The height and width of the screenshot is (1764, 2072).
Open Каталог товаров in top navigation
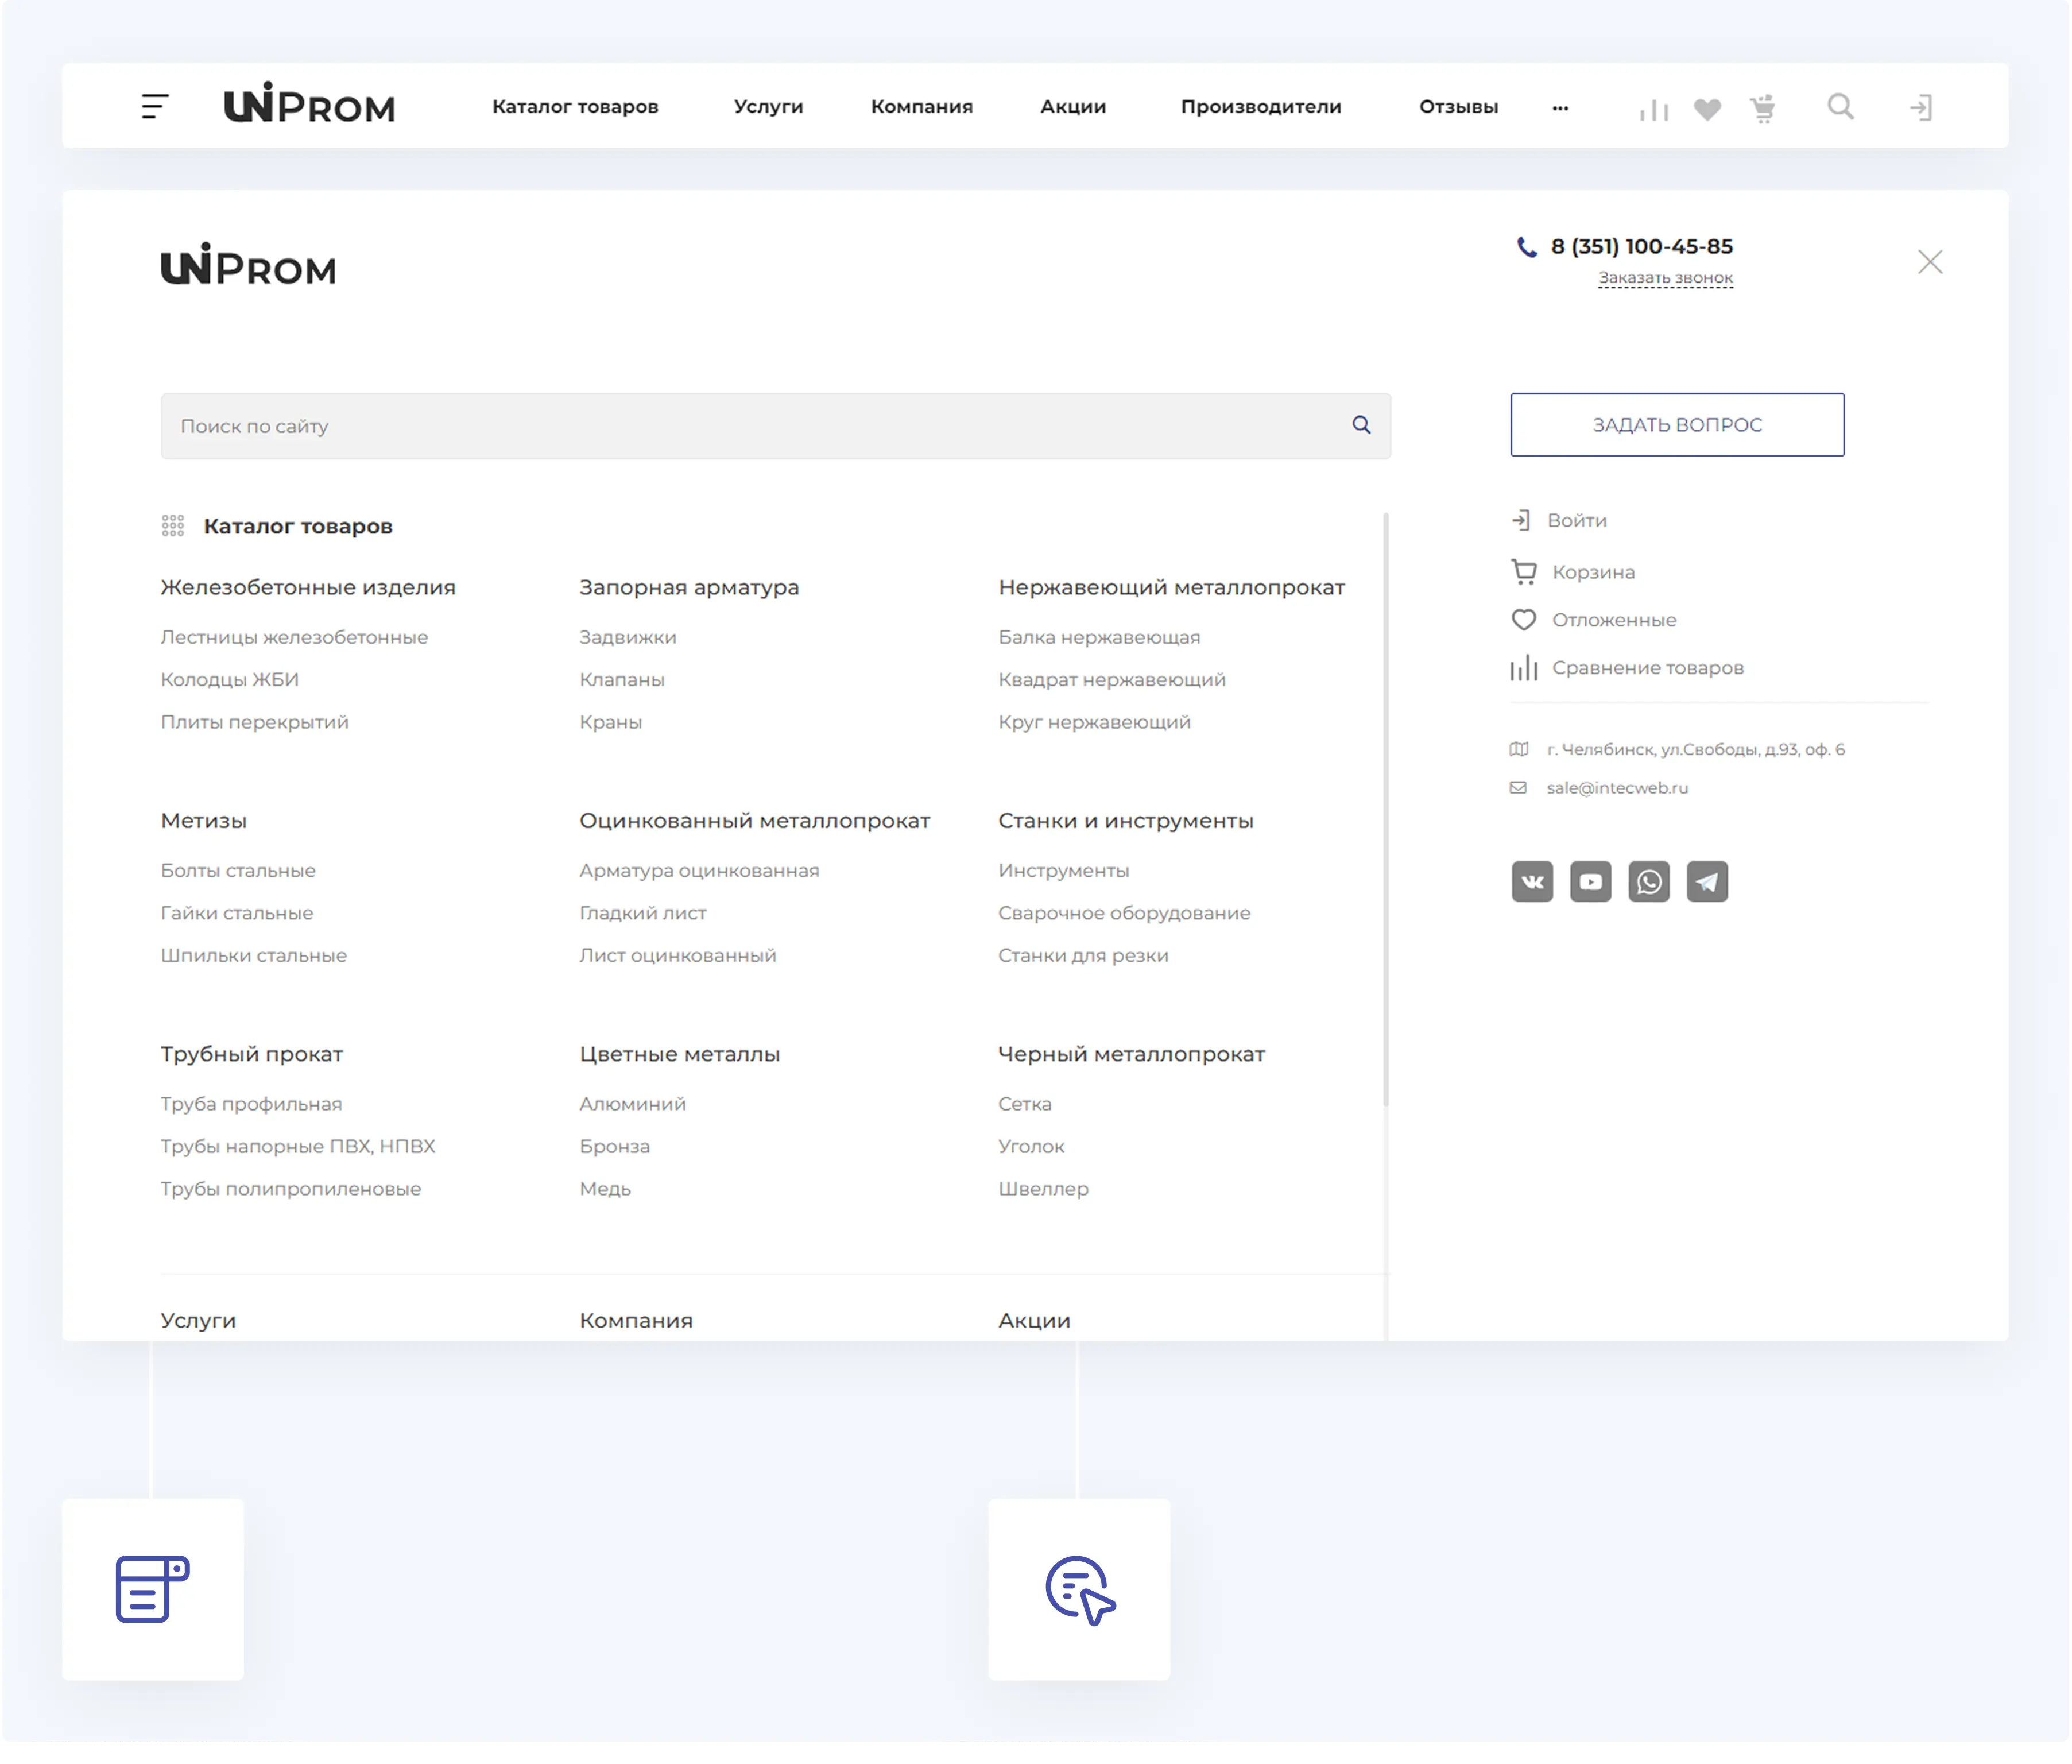[575, 106]
